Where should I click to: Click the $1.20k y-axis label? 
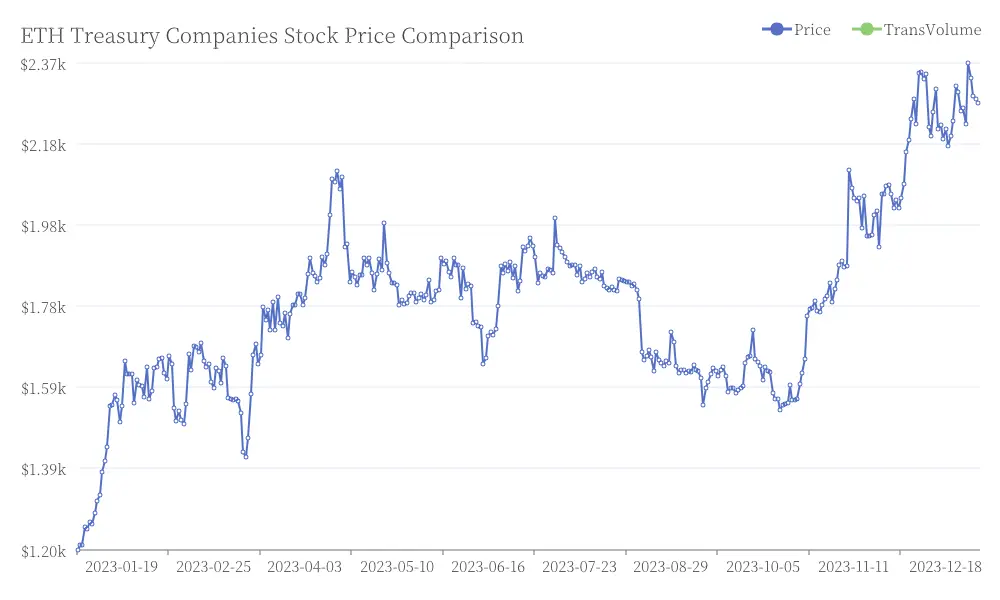(x=43, y=551)
